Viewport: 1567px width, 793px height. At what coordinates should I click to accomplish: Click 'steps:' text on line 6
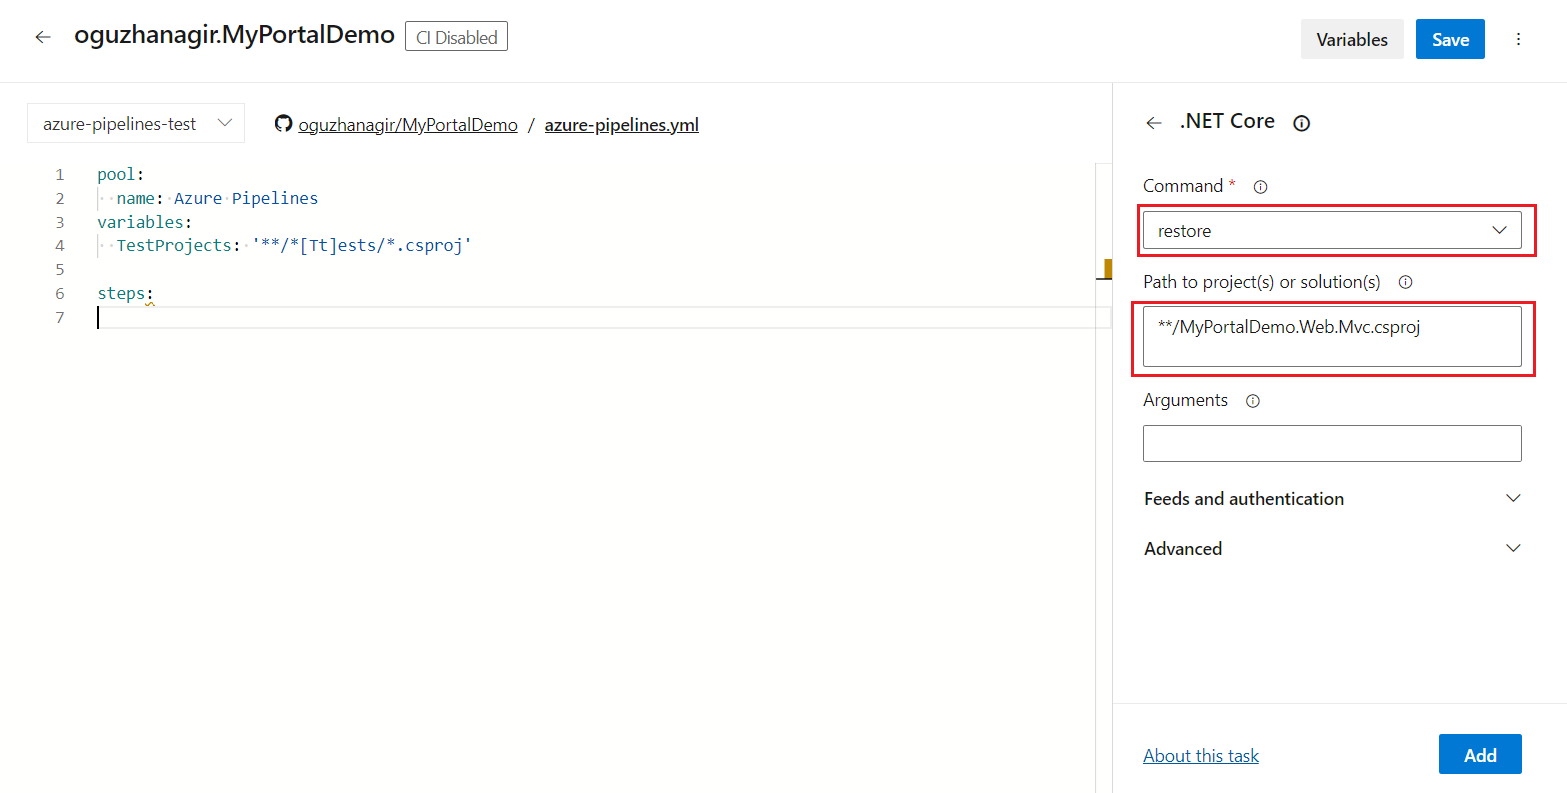[x=125, y=293]
